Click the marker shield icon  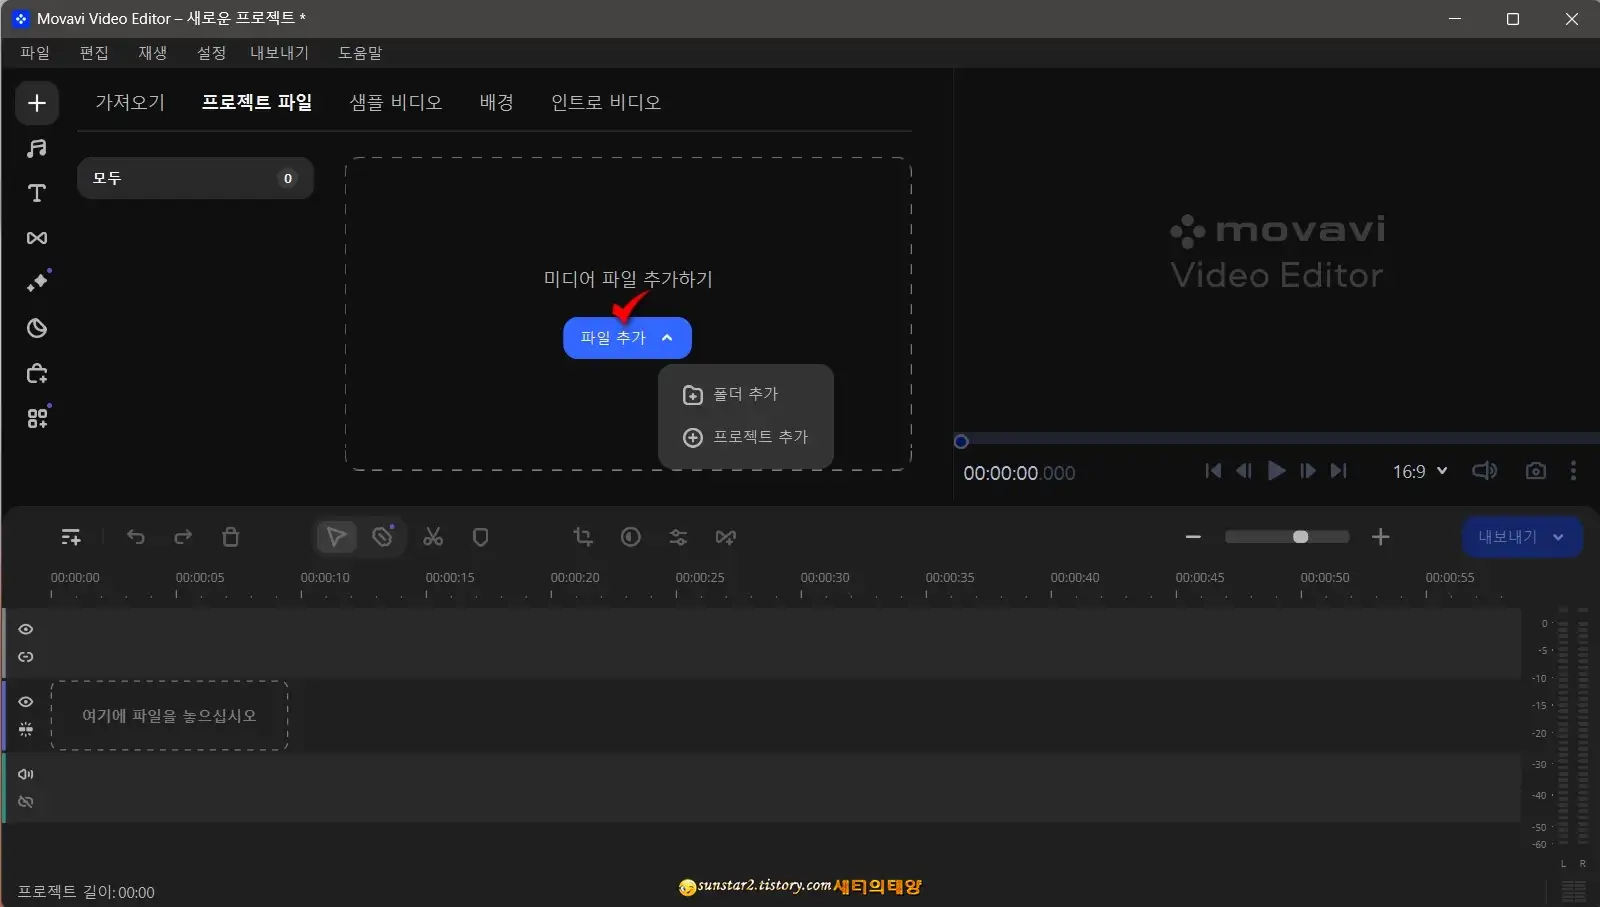(480, 537)
